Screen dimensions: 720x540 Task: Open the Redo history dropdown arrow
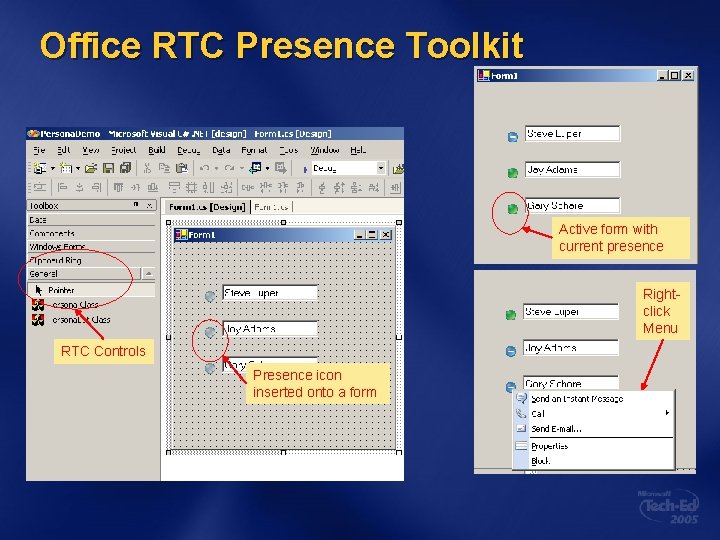242,169
